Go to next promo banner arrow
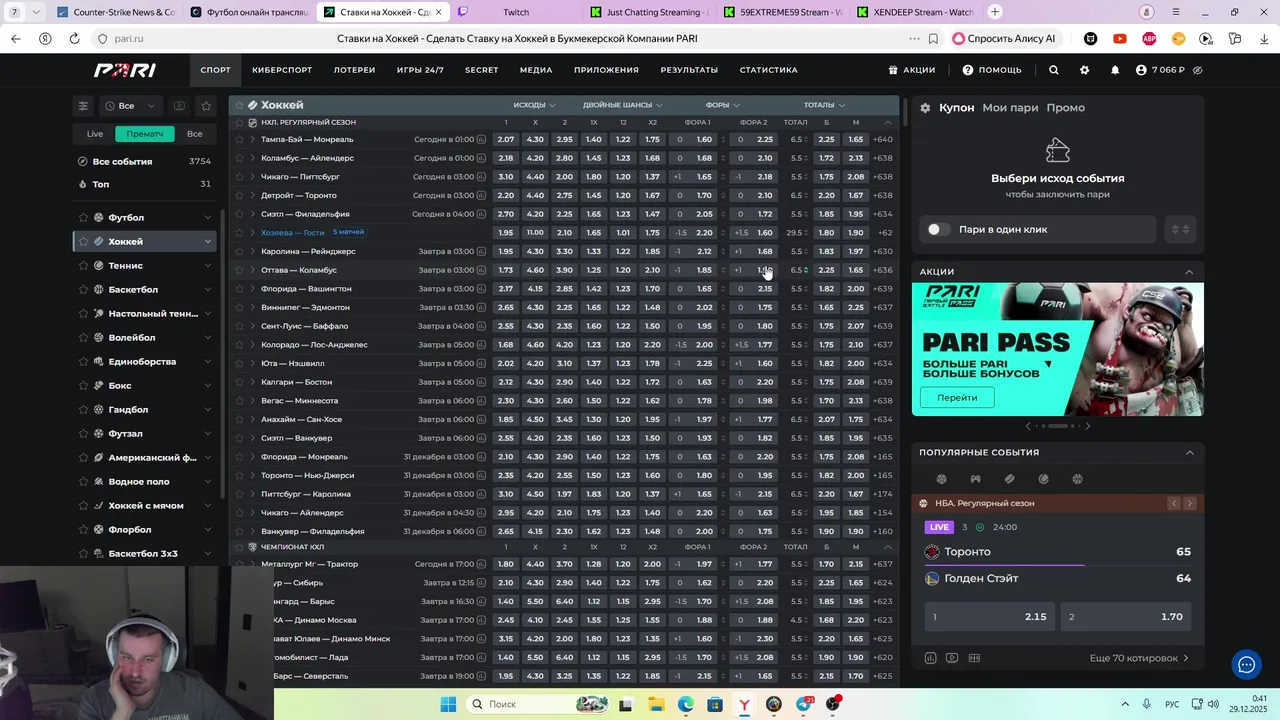Image resolution: width=1280 pixels, height=720 pixels. coord(1088,426)
